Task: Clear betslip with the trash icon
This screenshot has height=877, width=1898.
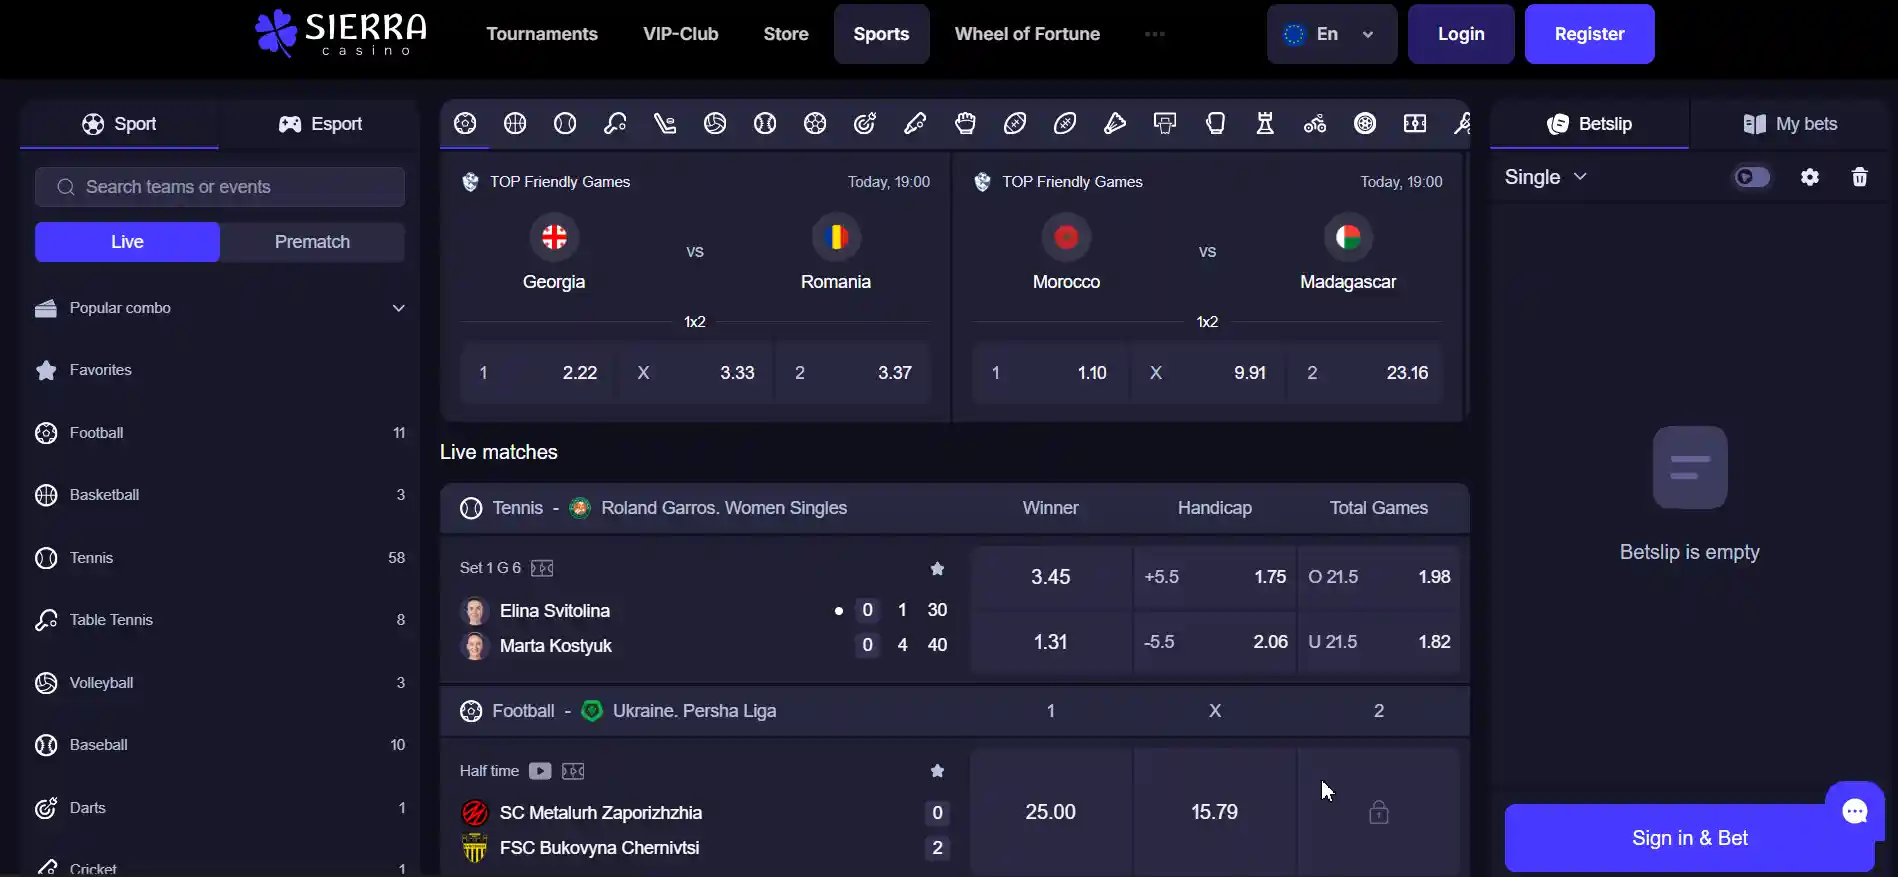Action: pos(1860,177)
